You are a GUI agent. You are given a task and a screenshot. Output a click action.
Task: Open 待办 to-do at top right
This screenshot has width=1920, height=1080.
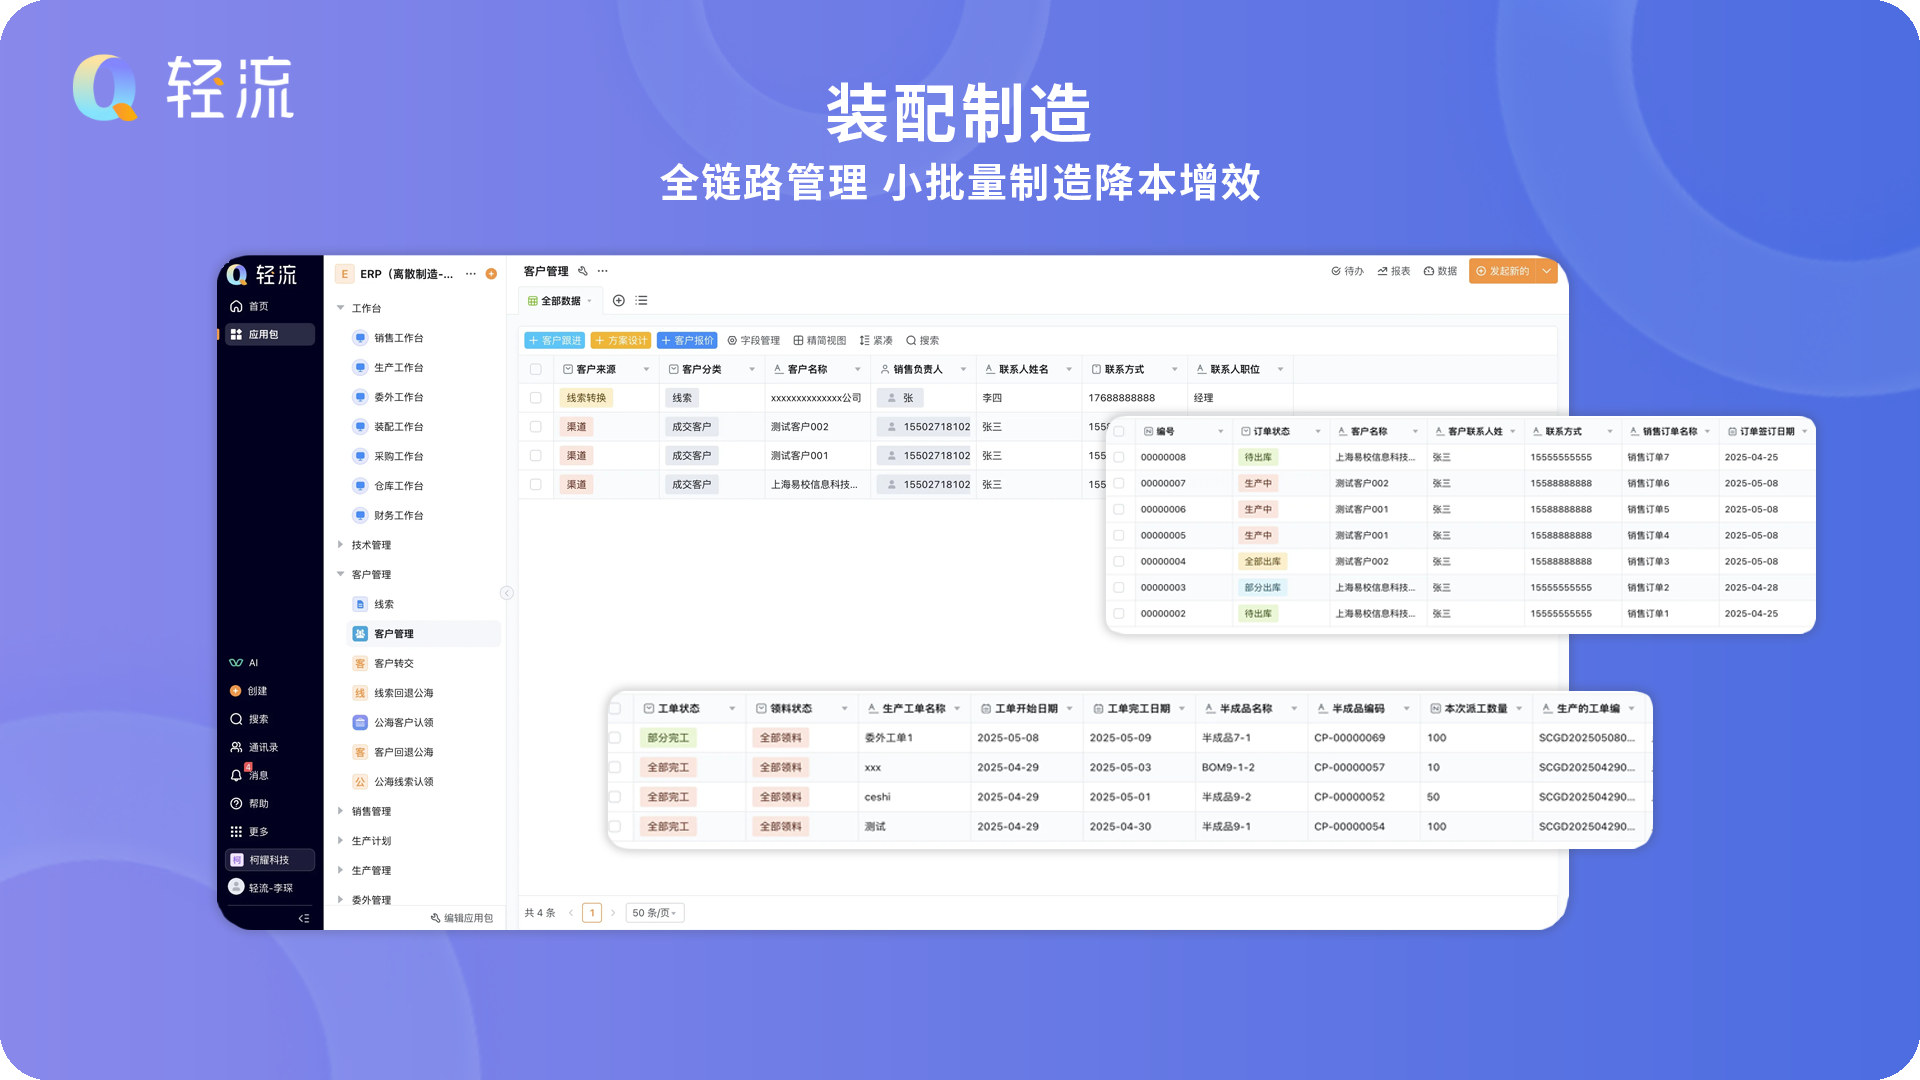(1347, 271)
